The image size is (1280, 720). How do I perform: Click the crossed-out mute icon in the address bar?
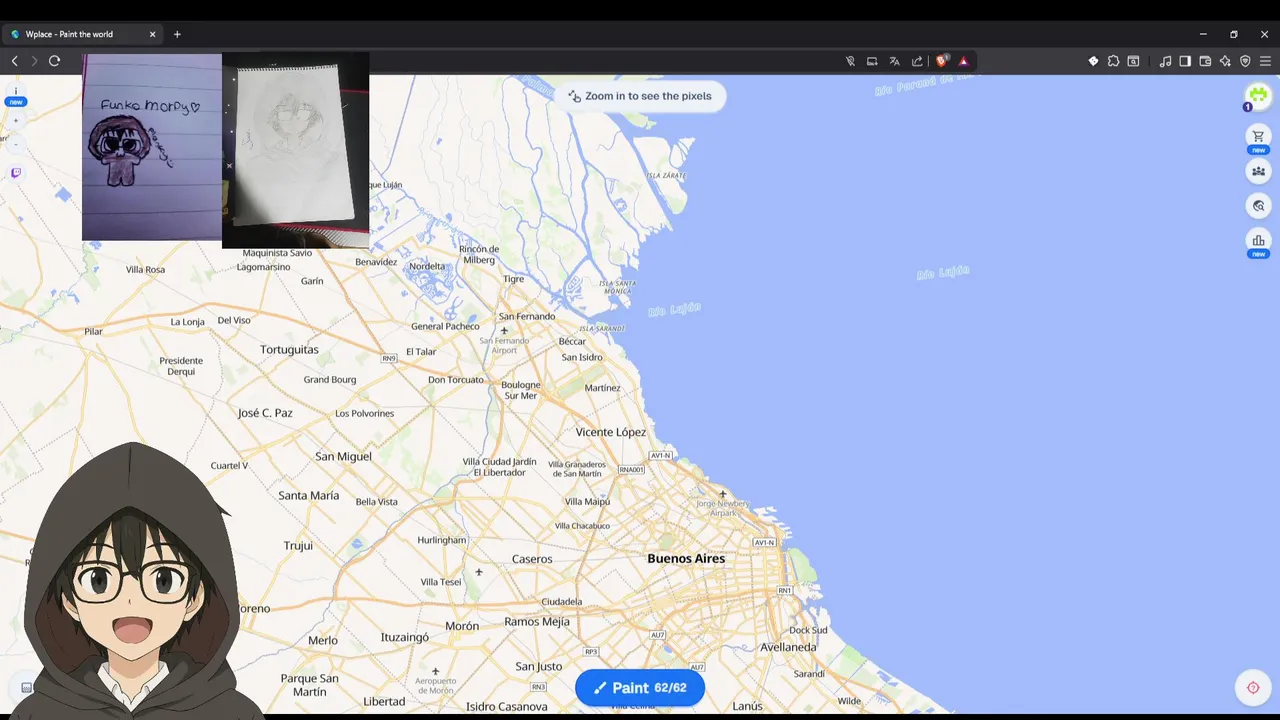click(x=850, y=61)
